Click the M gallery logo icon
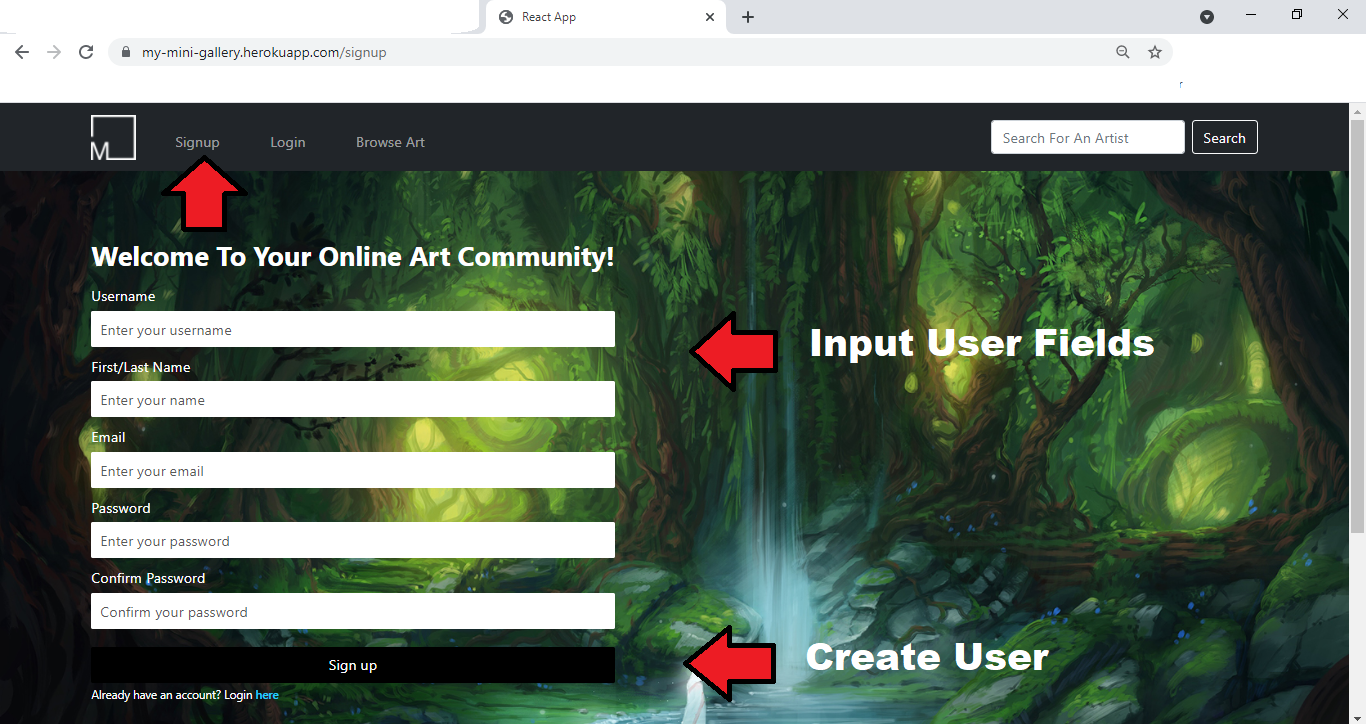This screenshot has width=1366, height=724. pos(113,138)
